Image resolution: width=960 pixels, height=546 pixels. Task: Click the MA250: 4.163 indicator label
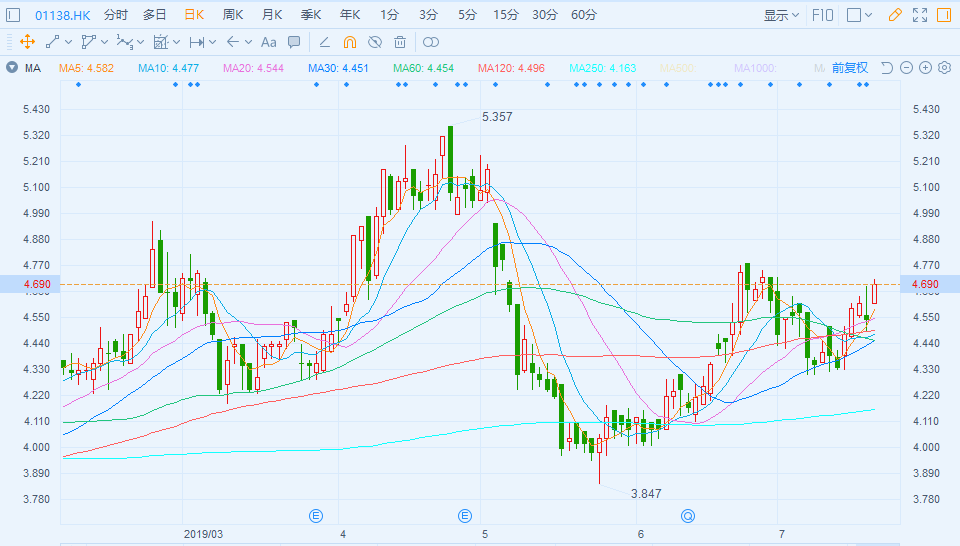coord(602,68)
